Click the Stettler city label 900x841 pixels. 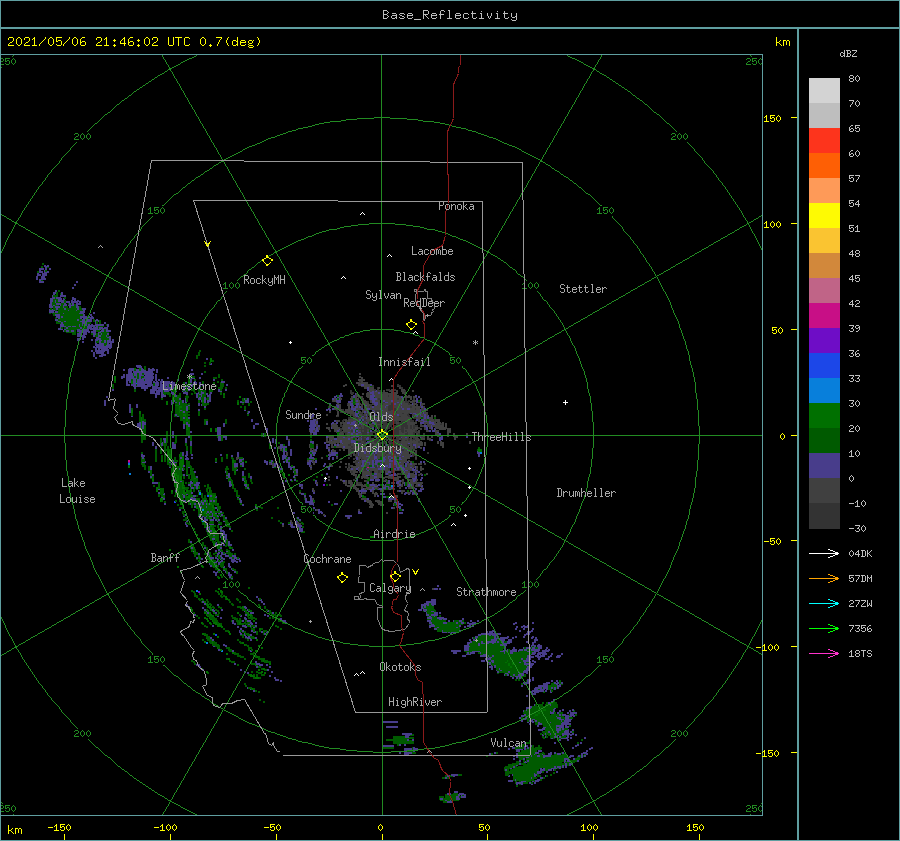click(583, 289)
